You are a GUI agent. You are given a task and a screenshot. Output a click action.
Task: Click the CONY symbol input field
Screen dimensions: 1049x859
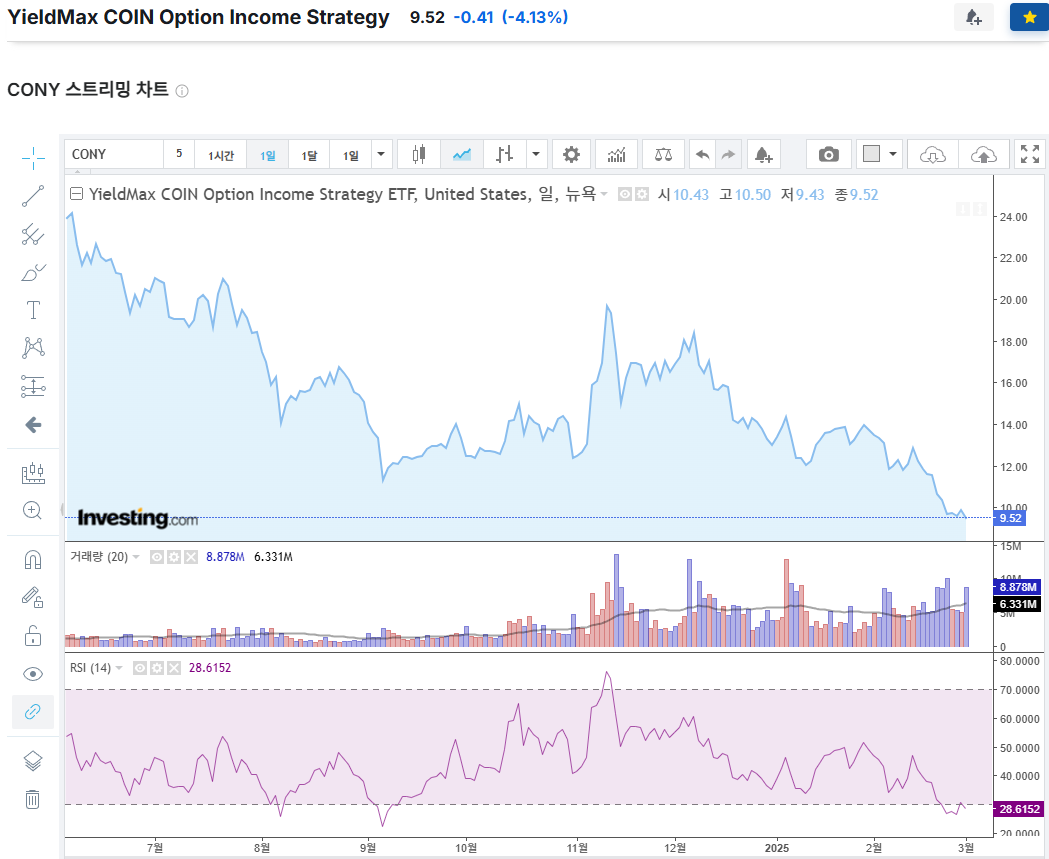point(114,155)
